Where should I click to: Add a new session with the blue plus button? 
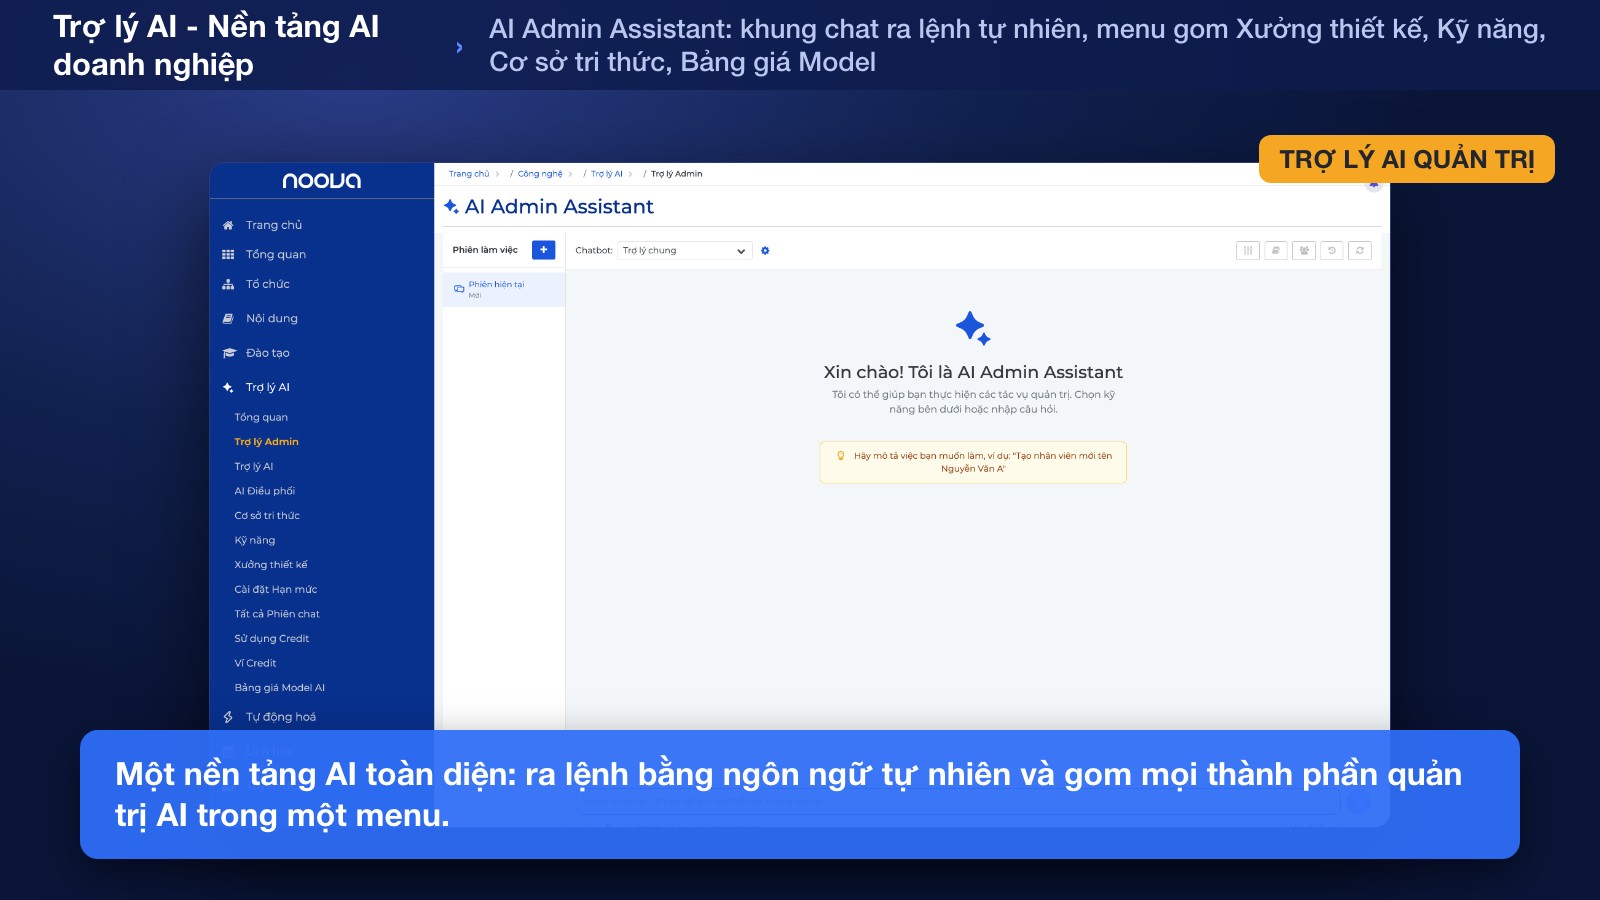pos(543,250)
